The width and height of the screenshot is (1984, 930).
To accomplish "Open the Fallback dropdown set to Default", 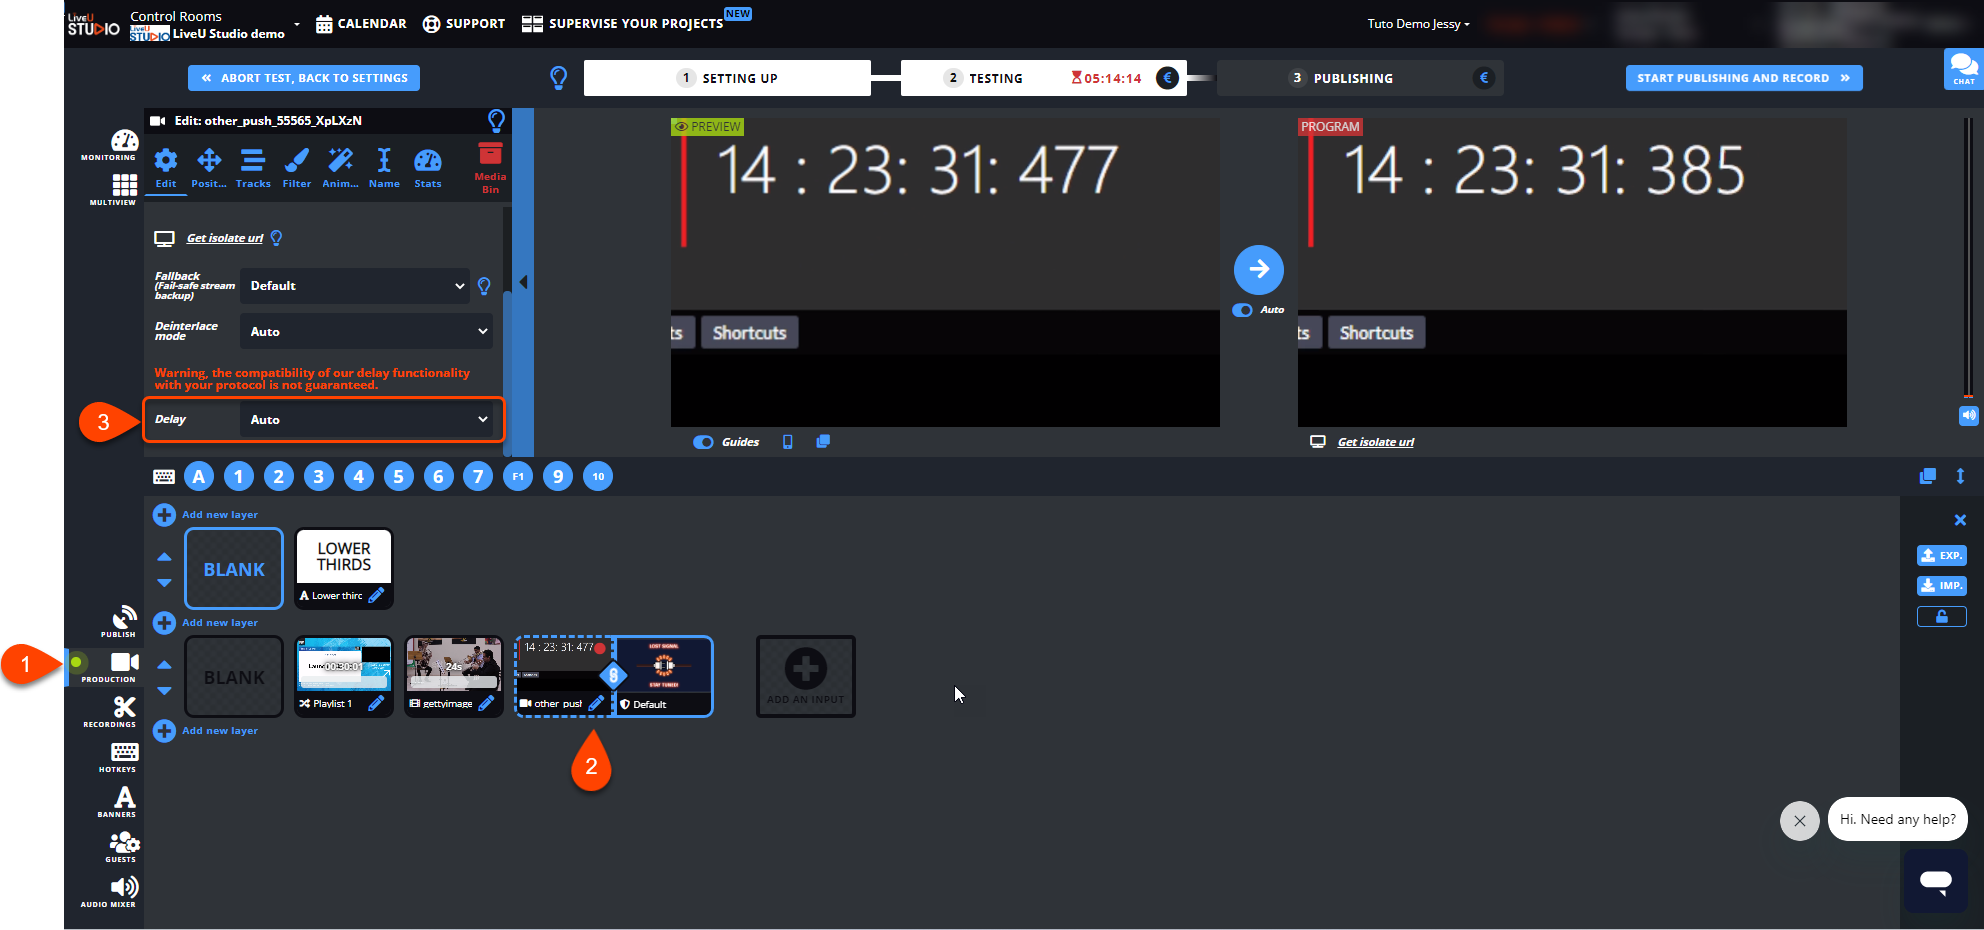I will pos(356,286).
